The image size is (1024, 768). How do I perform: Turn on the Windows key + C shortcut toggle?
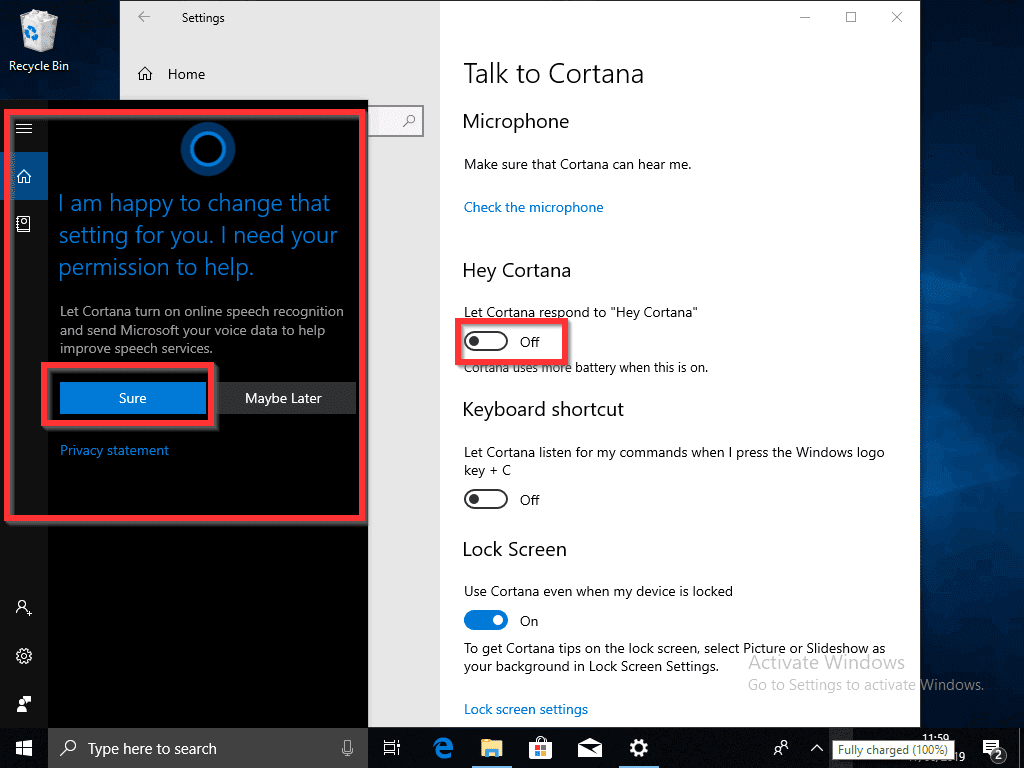tap(486, 498)
